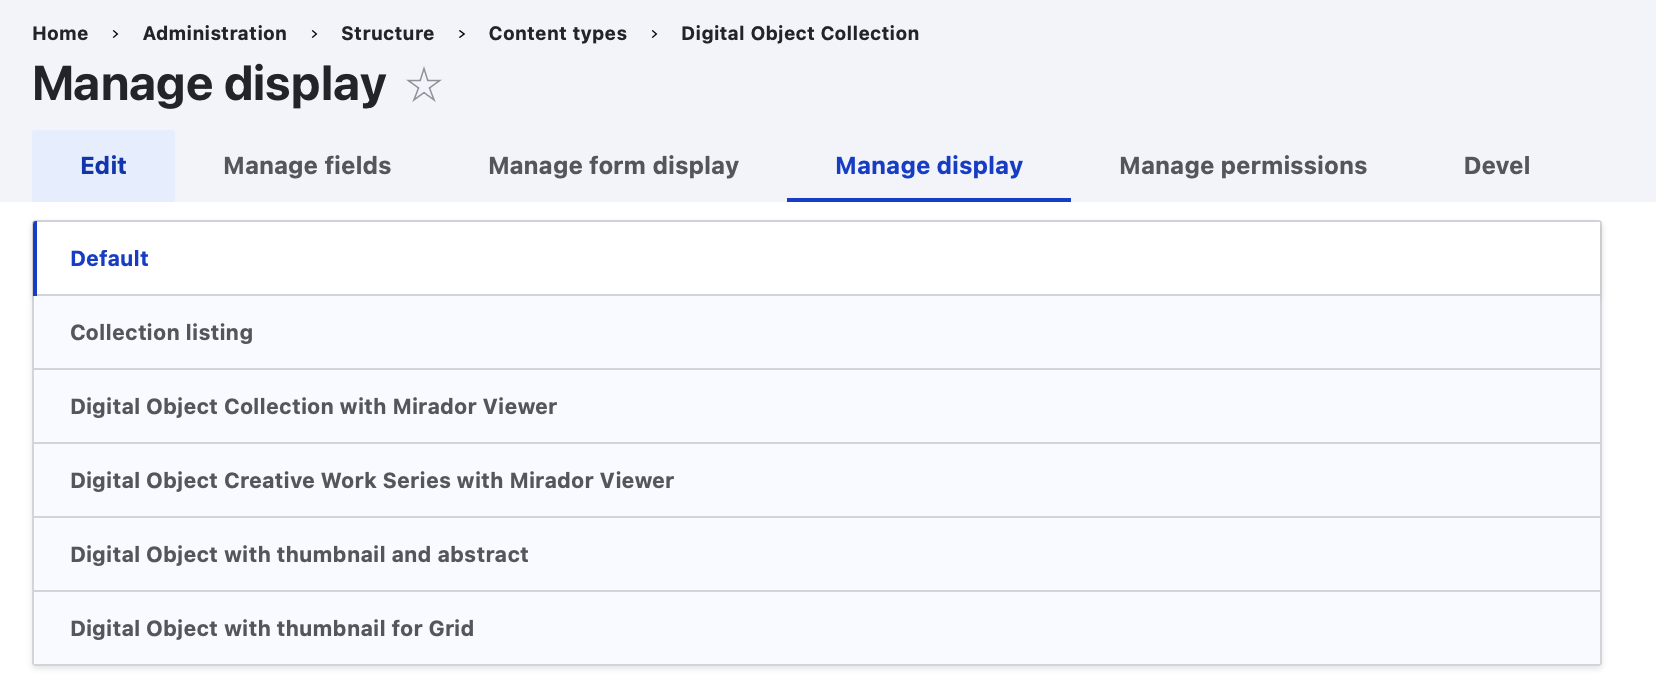Viewport: 1656px width, 700px height.
Task: Open Content types breadcrumb link
Action: pos(557,33)
